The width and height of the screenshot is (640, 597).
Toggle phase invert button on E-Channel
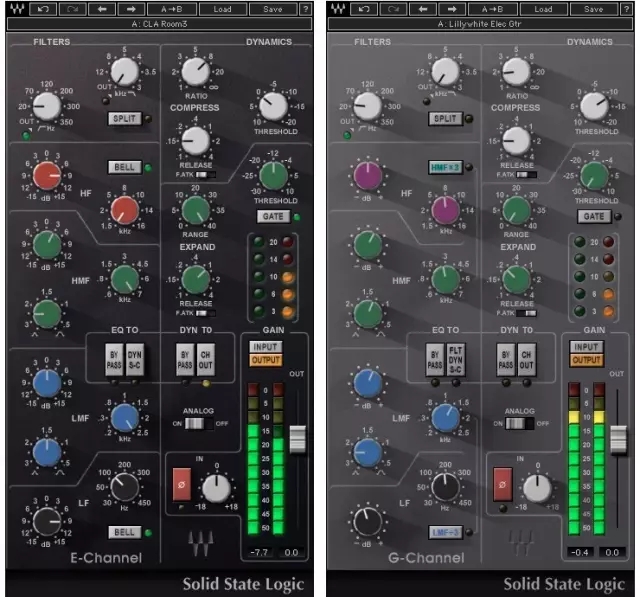182,484
